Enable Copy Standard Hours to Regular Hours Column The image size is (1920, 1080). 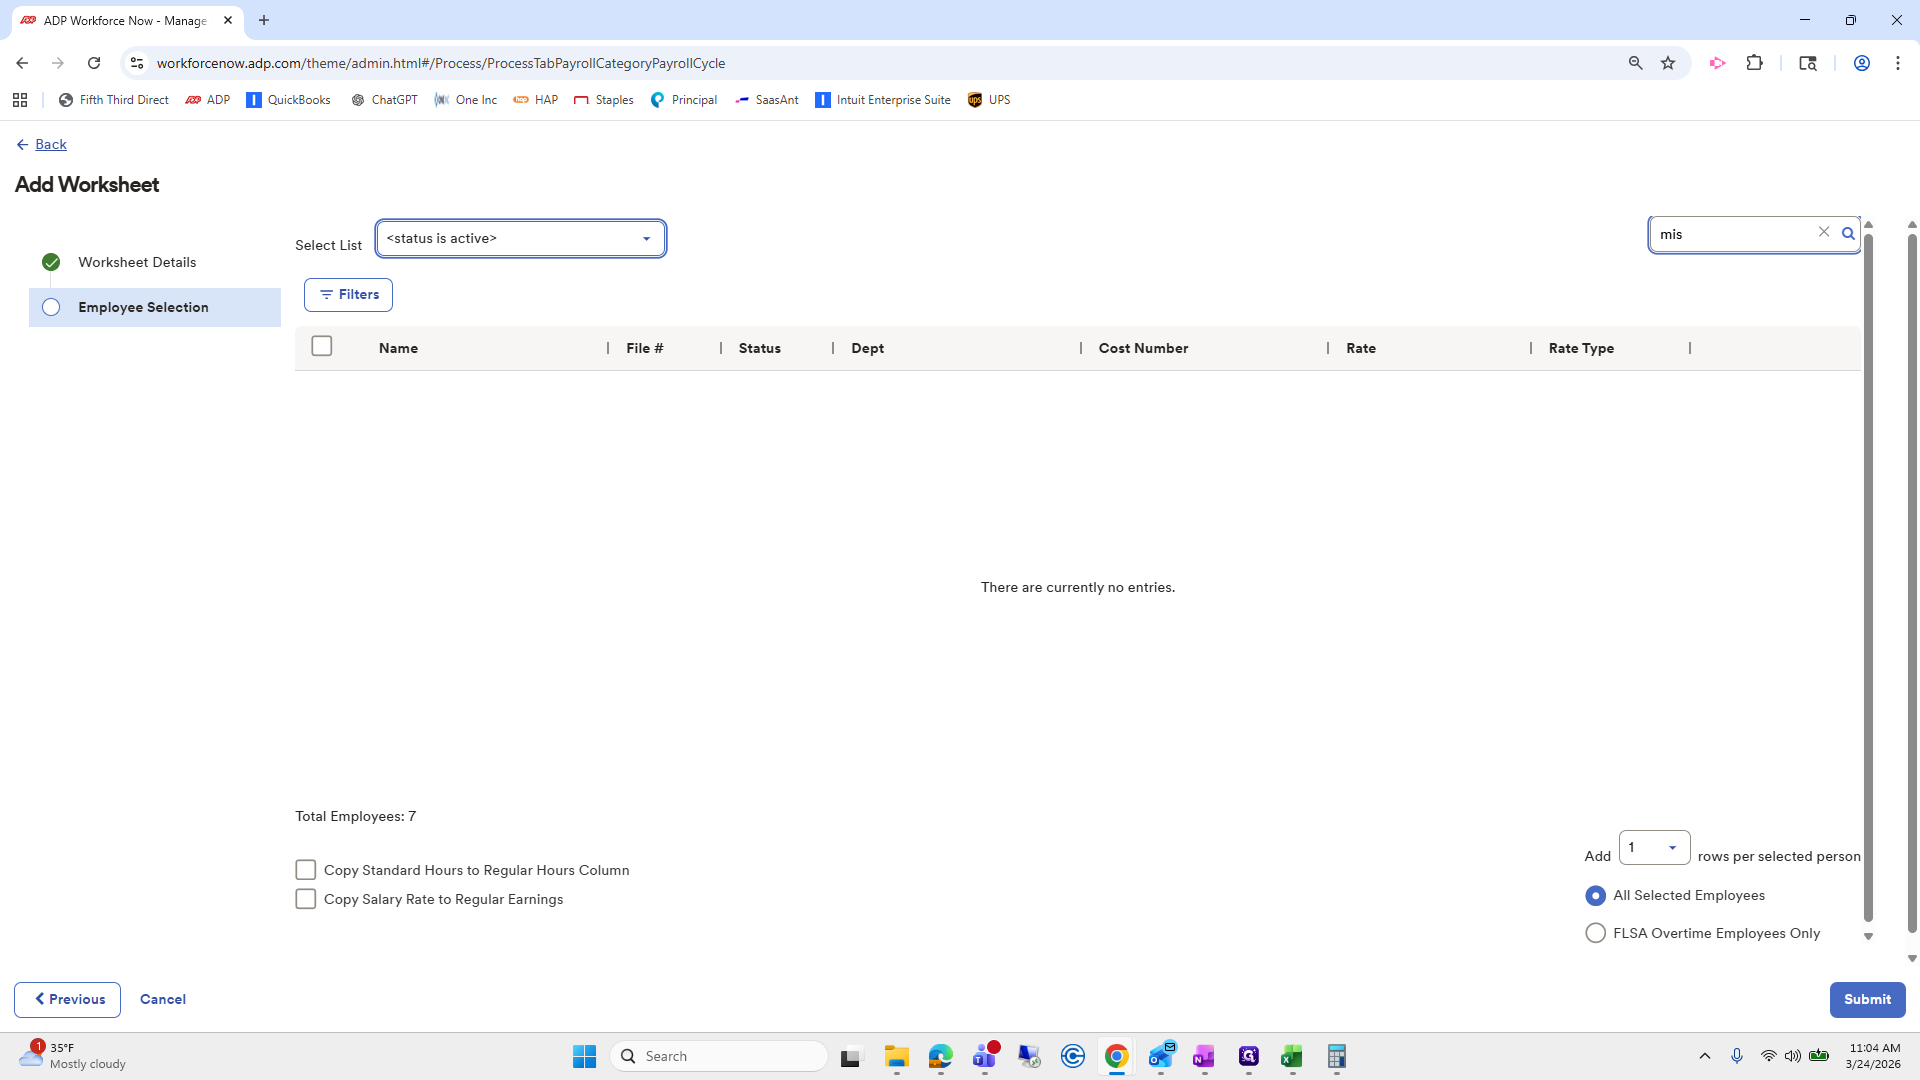coord(306,870)
